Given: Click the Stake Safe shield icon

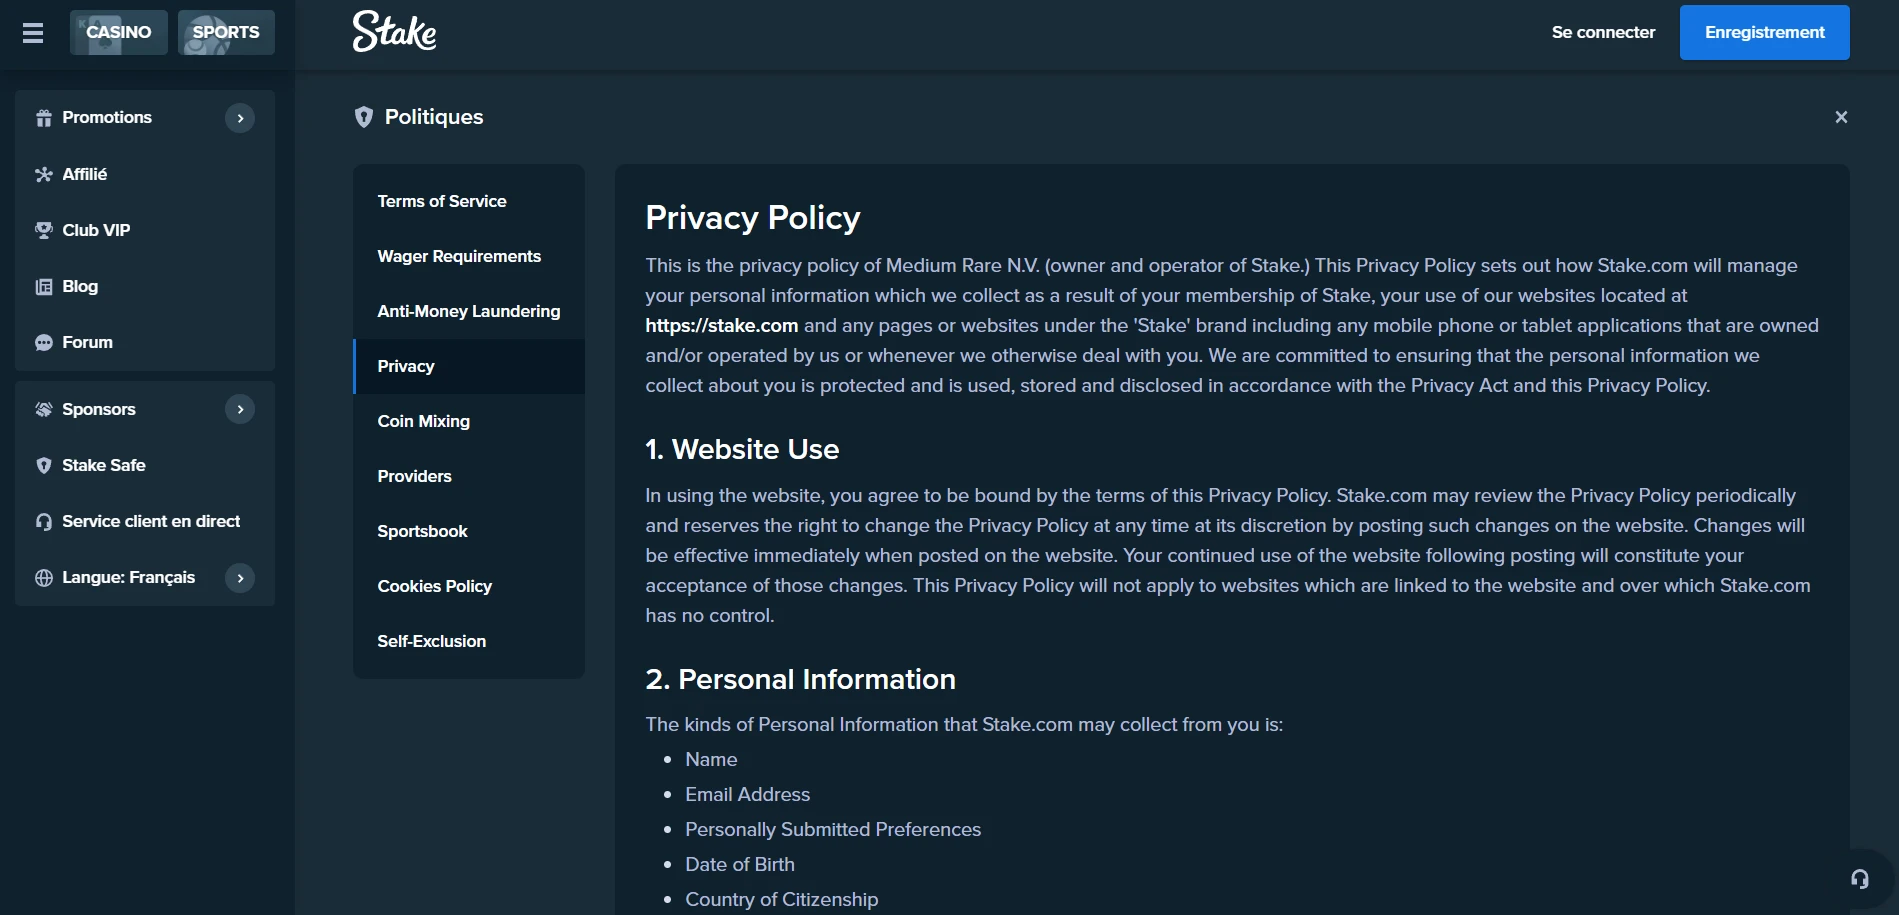Looking at the screenshot, I should (44, 465).
